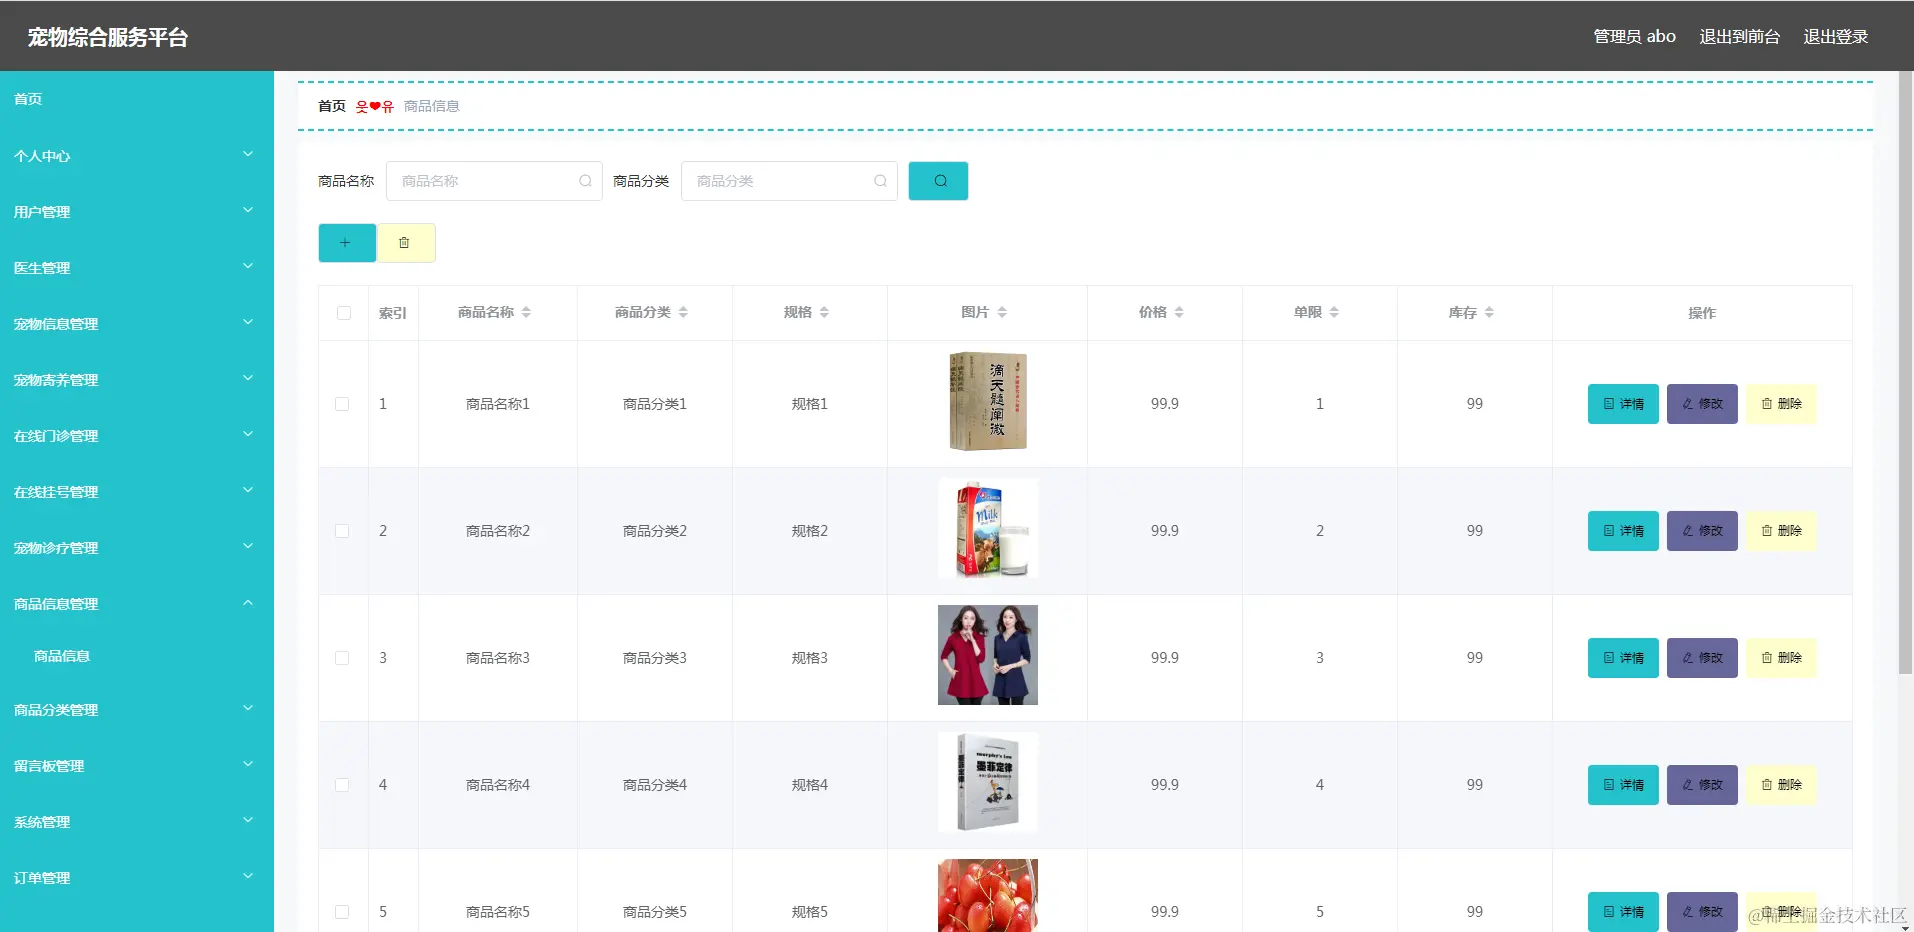Click 修改 for 商品名称2 row
1914x932 pixels.
point(1702,531)
